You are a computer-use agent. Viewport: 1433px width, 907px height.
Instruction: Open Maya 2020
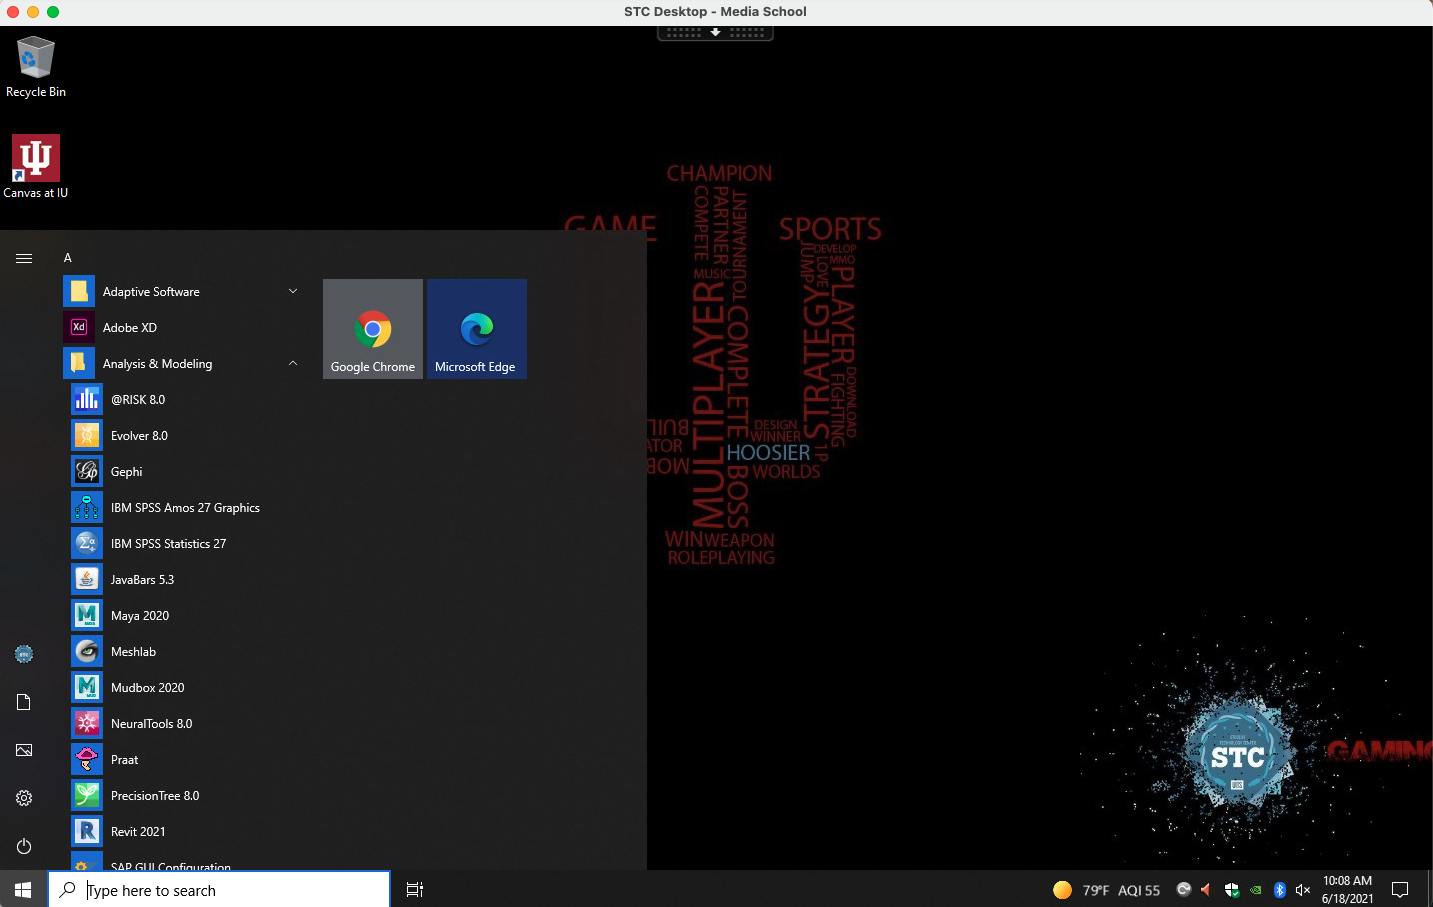point(140,616)
